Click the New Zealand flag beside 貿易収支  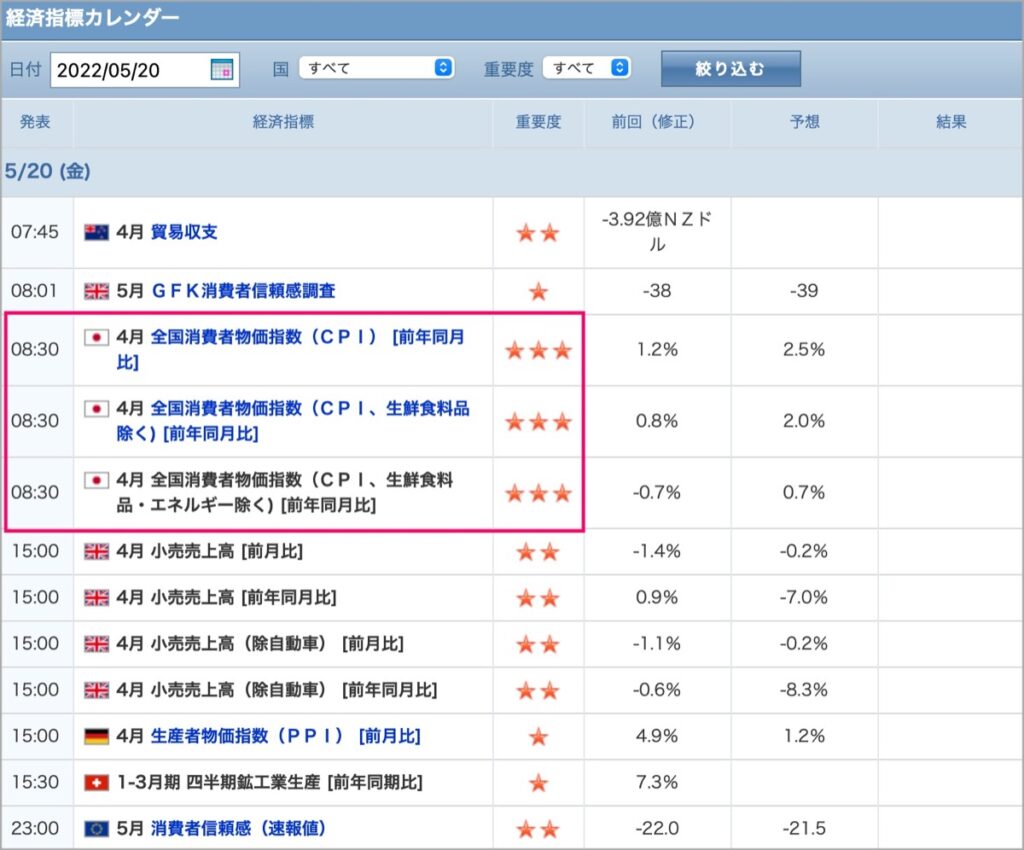97,232
